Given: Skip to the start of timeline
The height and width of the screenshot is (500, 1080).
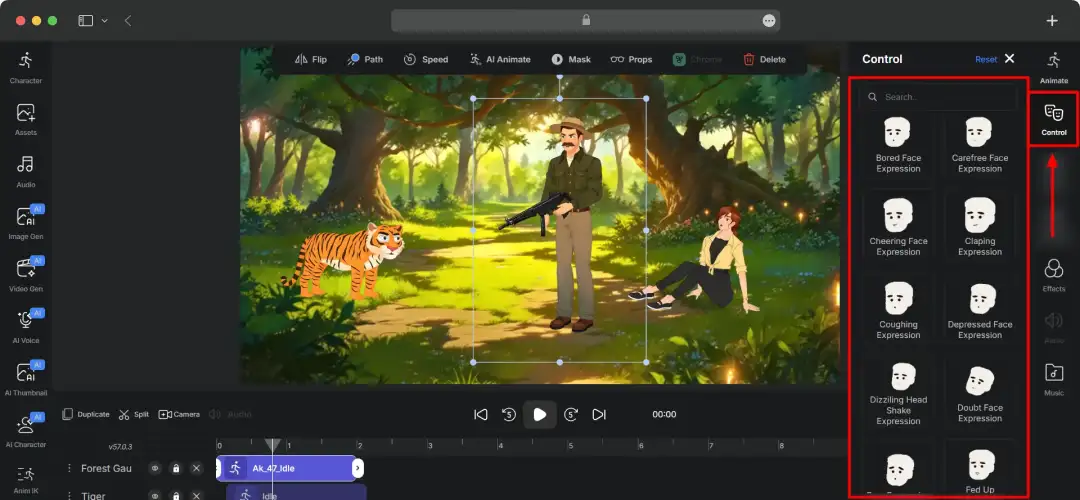Looking at the screenshot, I should 481,415.
